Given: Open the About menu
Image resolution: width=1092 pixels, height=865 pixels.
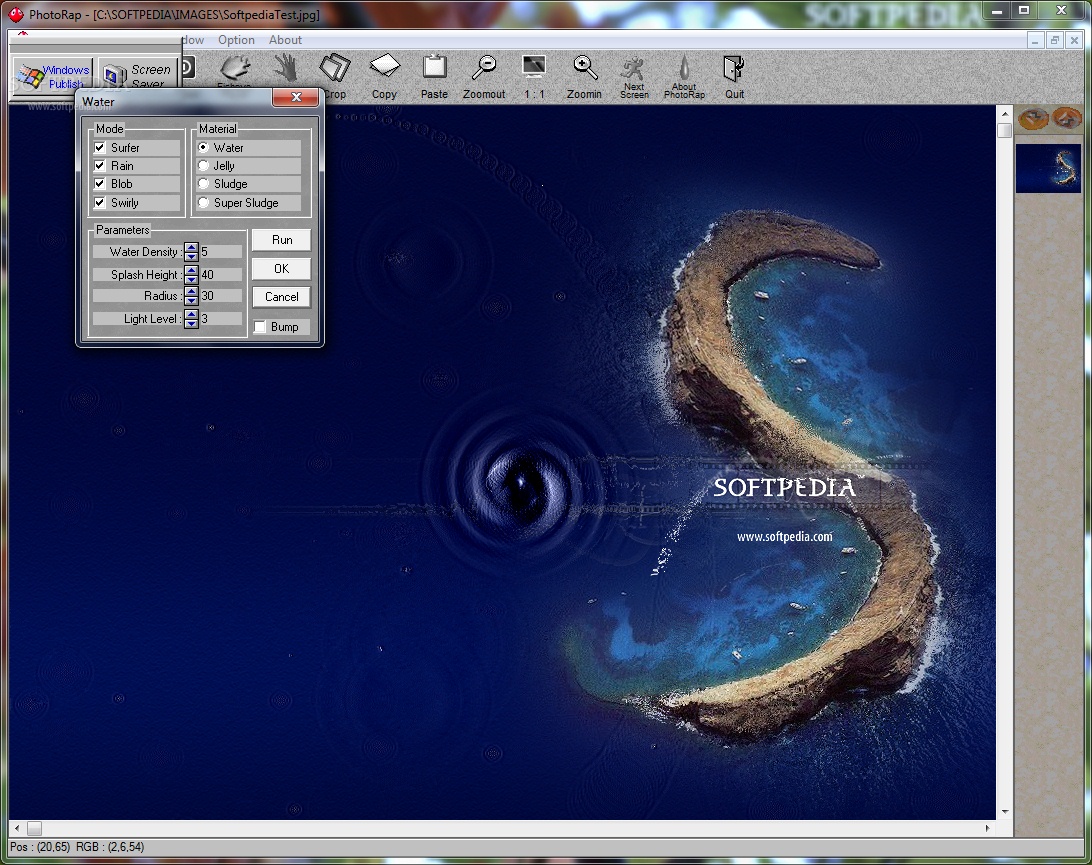Looking at the screenshot, I should pos(286,40).
